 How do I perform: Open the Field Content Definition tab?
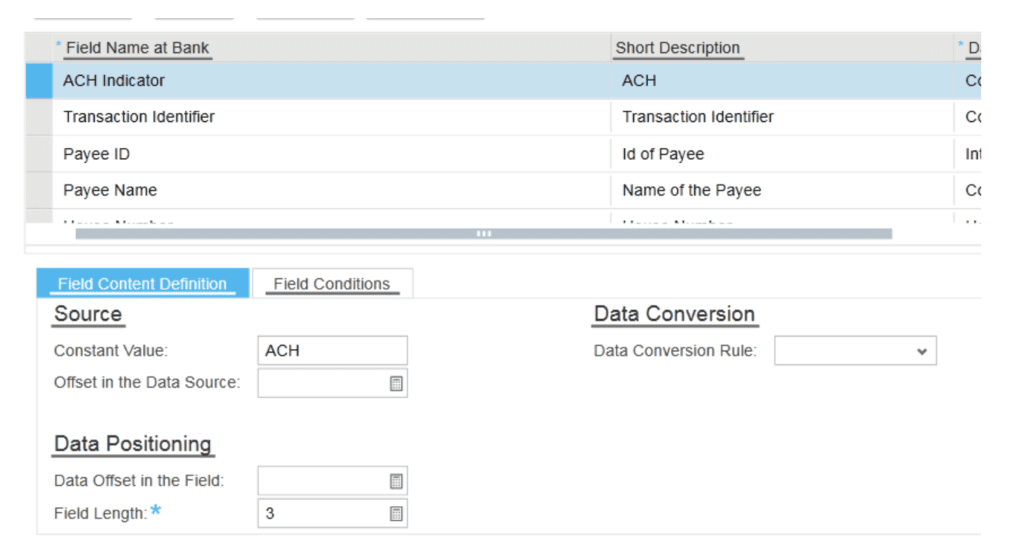tap(142, 283)
